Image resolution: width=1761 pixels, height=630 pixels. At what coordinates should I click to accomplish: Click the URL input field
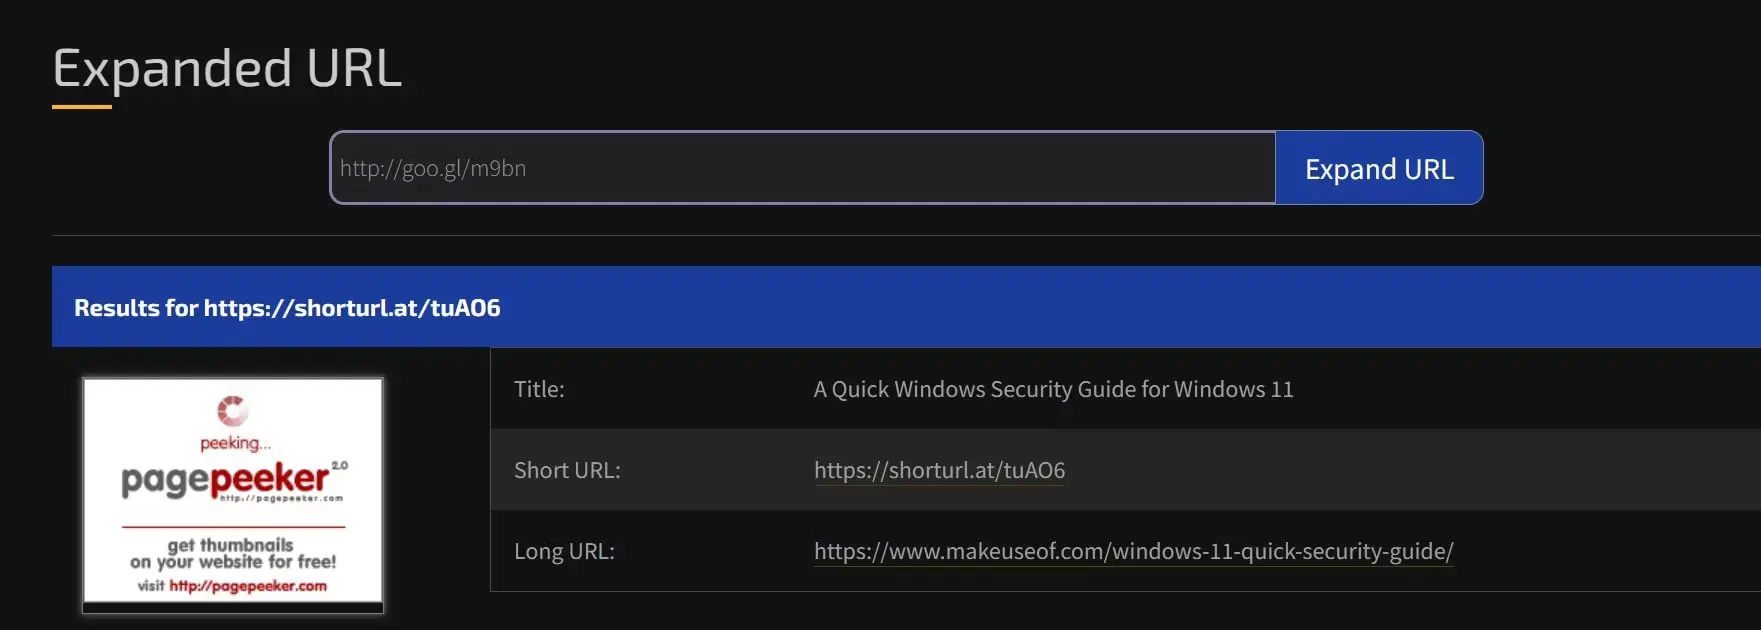(x=802, y=168)
